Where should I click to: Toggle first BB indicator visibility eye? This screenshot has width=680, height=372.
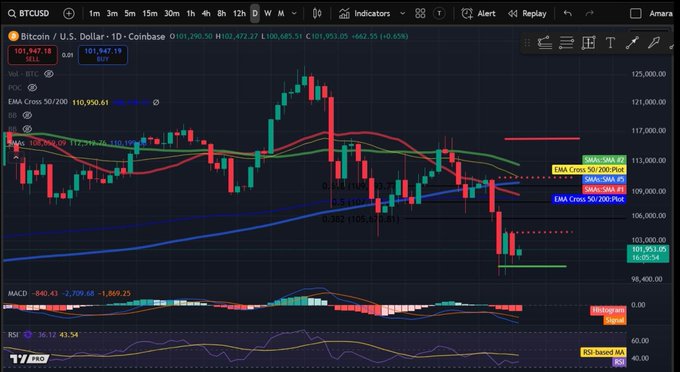27,115
